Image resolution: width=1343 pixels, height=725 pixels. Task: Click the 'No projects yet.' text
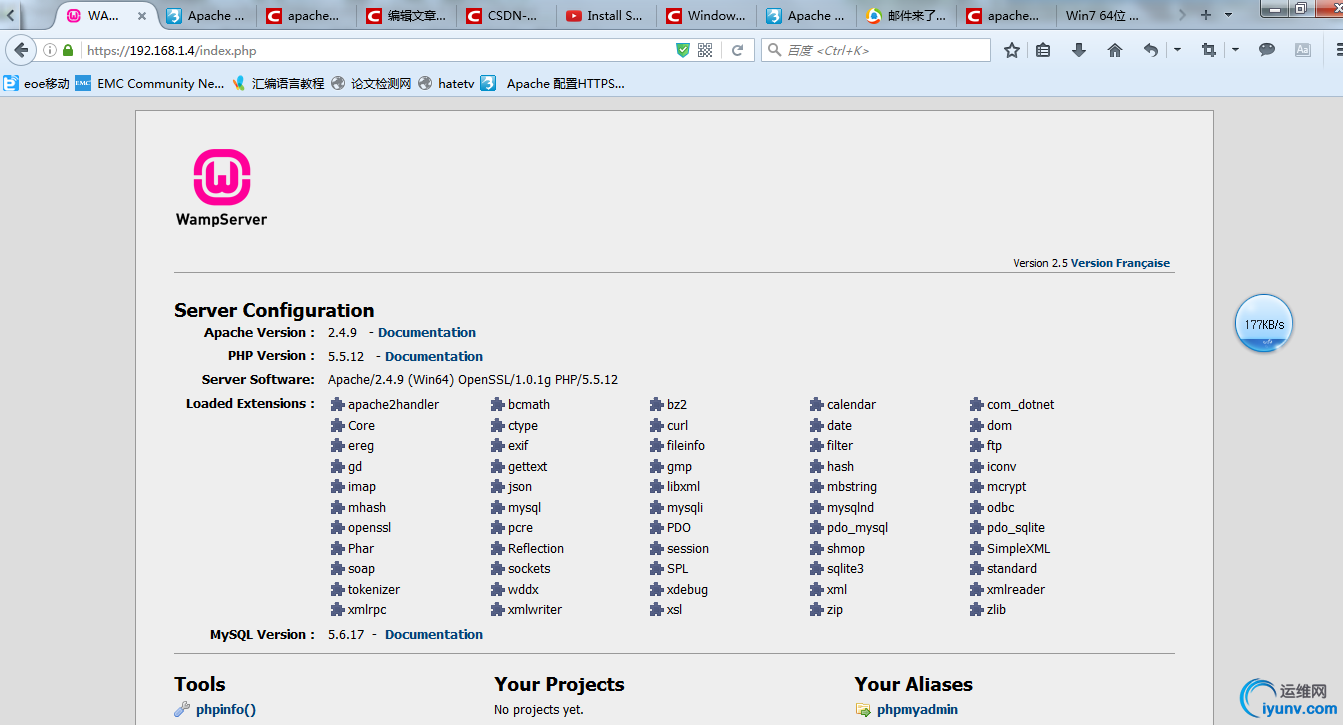point(539,710)
